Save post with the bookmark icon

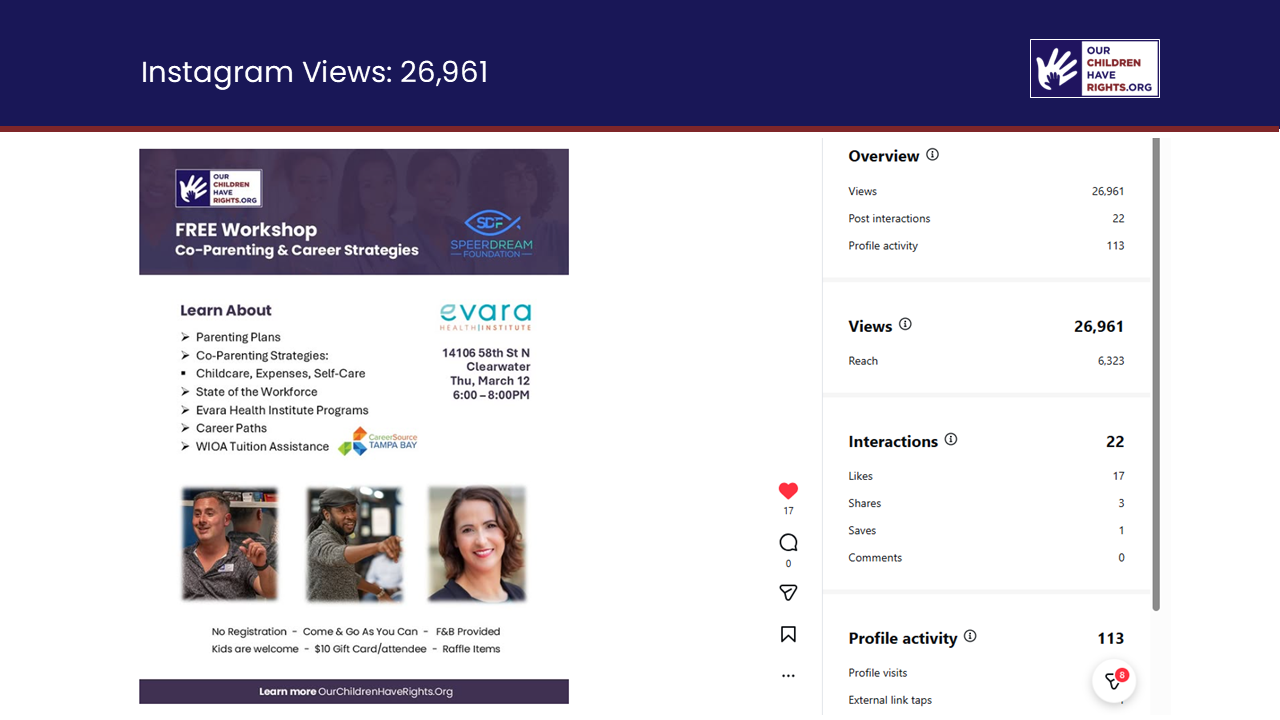(x=788, y=634)
